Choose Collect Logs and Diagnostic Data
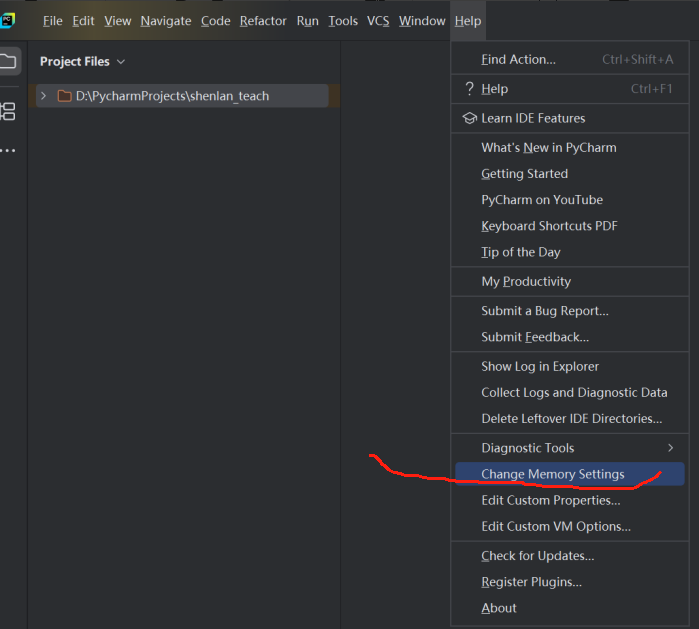 pos(570,392)
